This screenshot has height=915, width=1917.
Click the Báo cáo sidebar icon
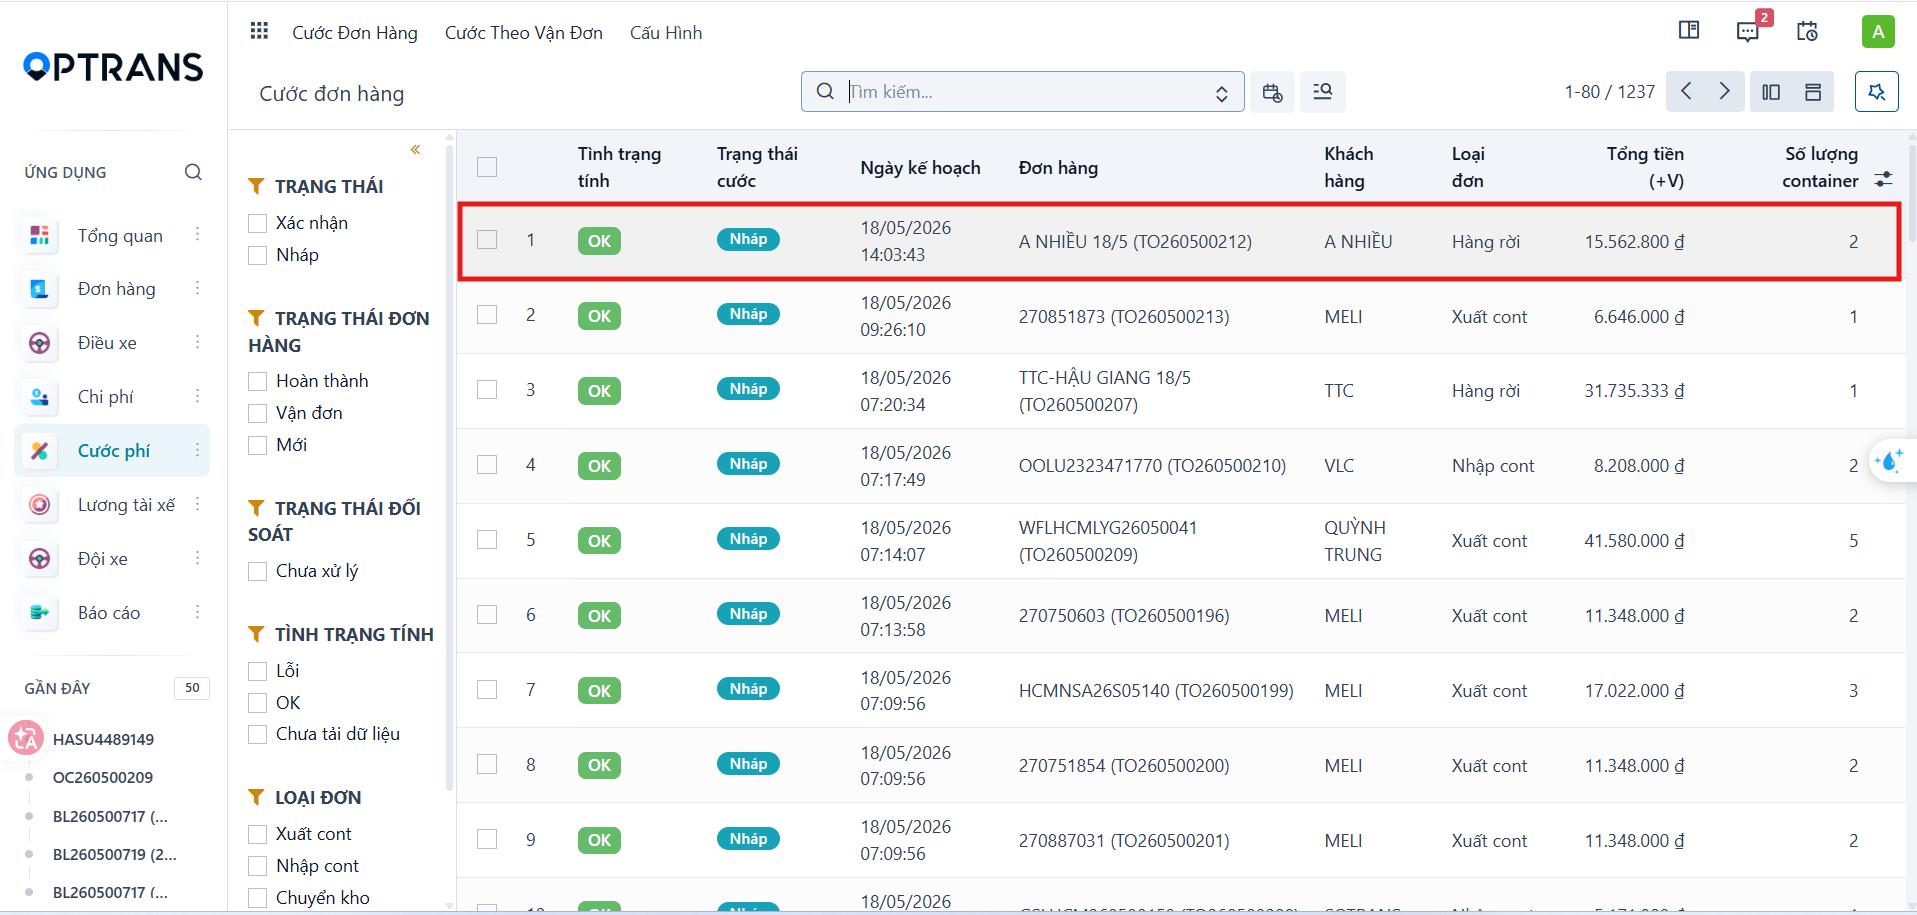(40, 612)
